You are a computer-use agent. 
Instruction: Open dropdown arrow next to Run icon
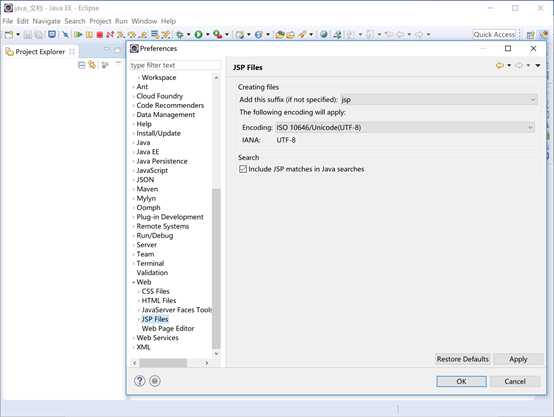[207, 35]
